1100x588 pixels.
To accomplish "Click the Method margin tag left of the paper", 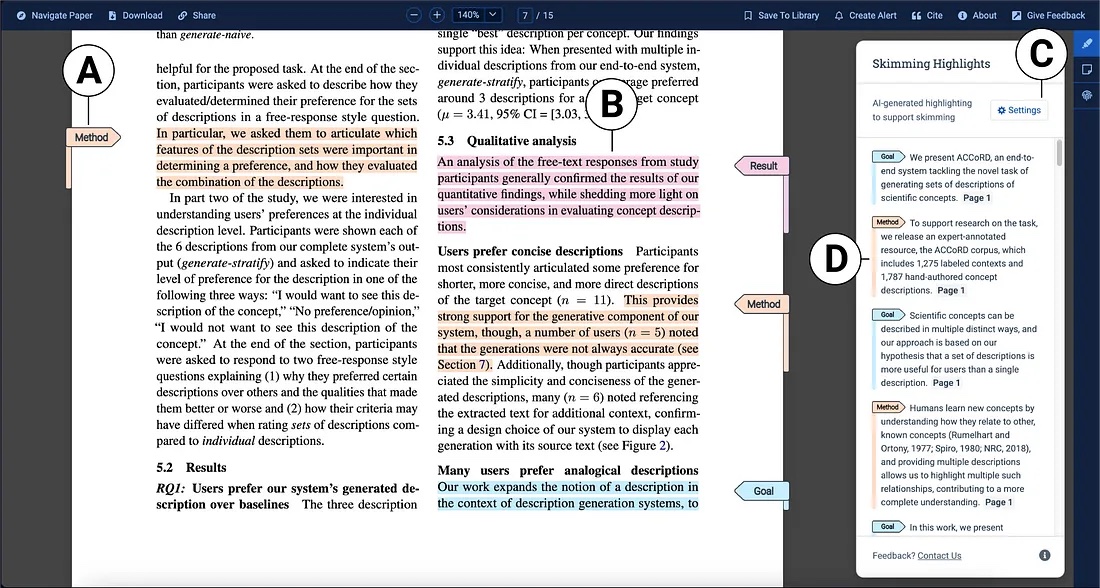I will [x=93, y=138].
